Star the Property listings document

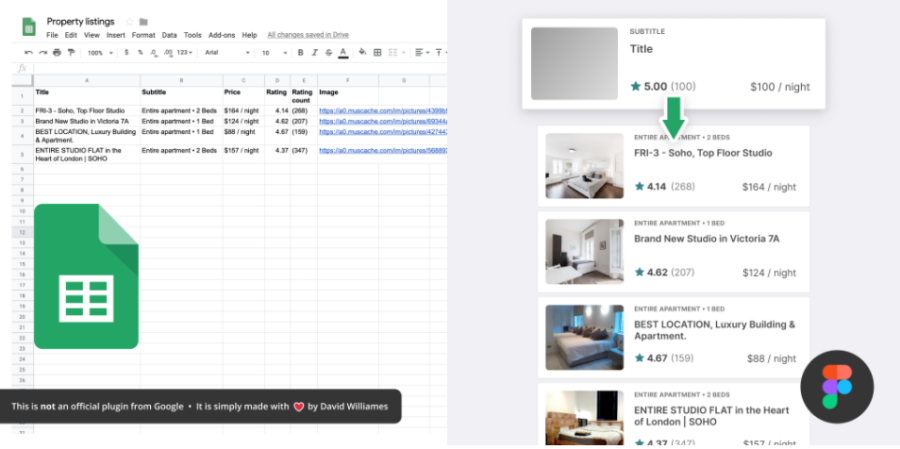(x=130, y=22)
